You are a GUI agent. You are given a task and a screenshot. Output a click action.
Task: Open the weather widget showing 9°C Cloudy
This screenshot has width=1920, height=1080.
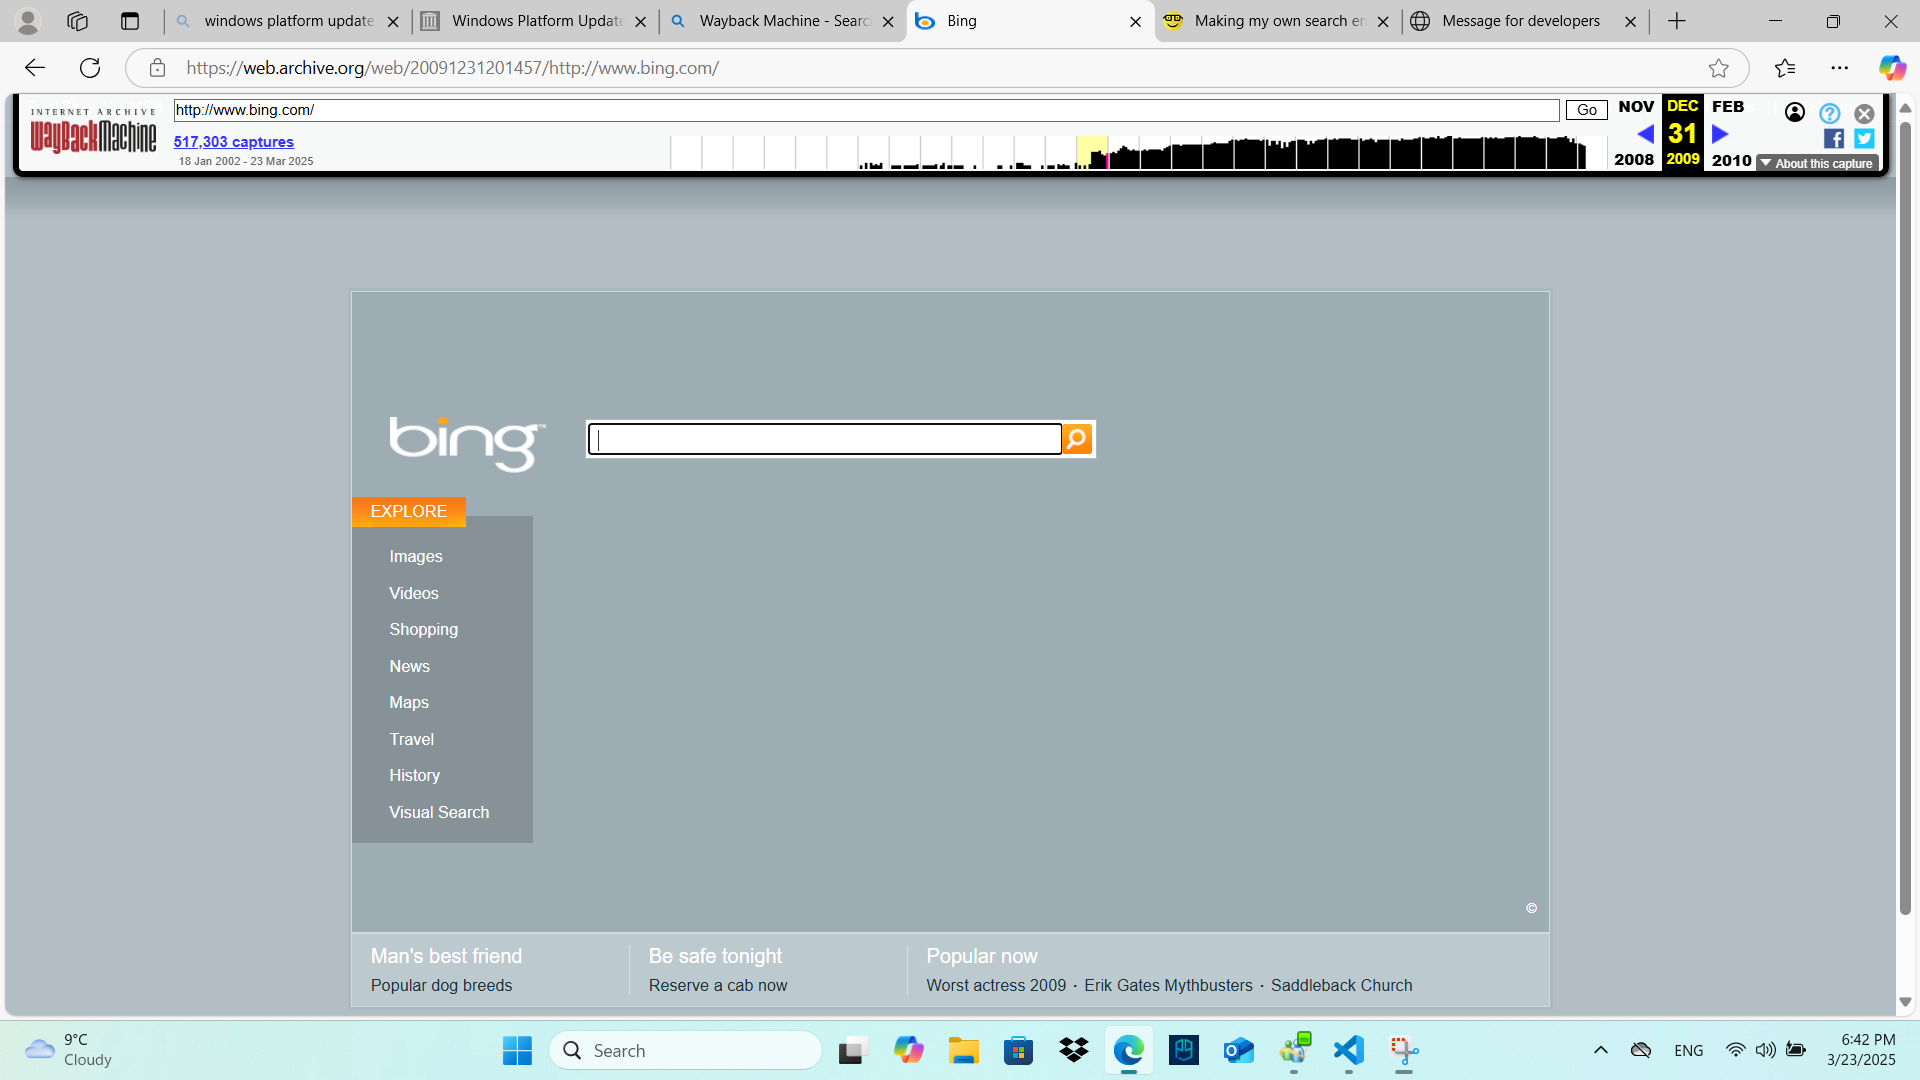(x=68, y=1050)
